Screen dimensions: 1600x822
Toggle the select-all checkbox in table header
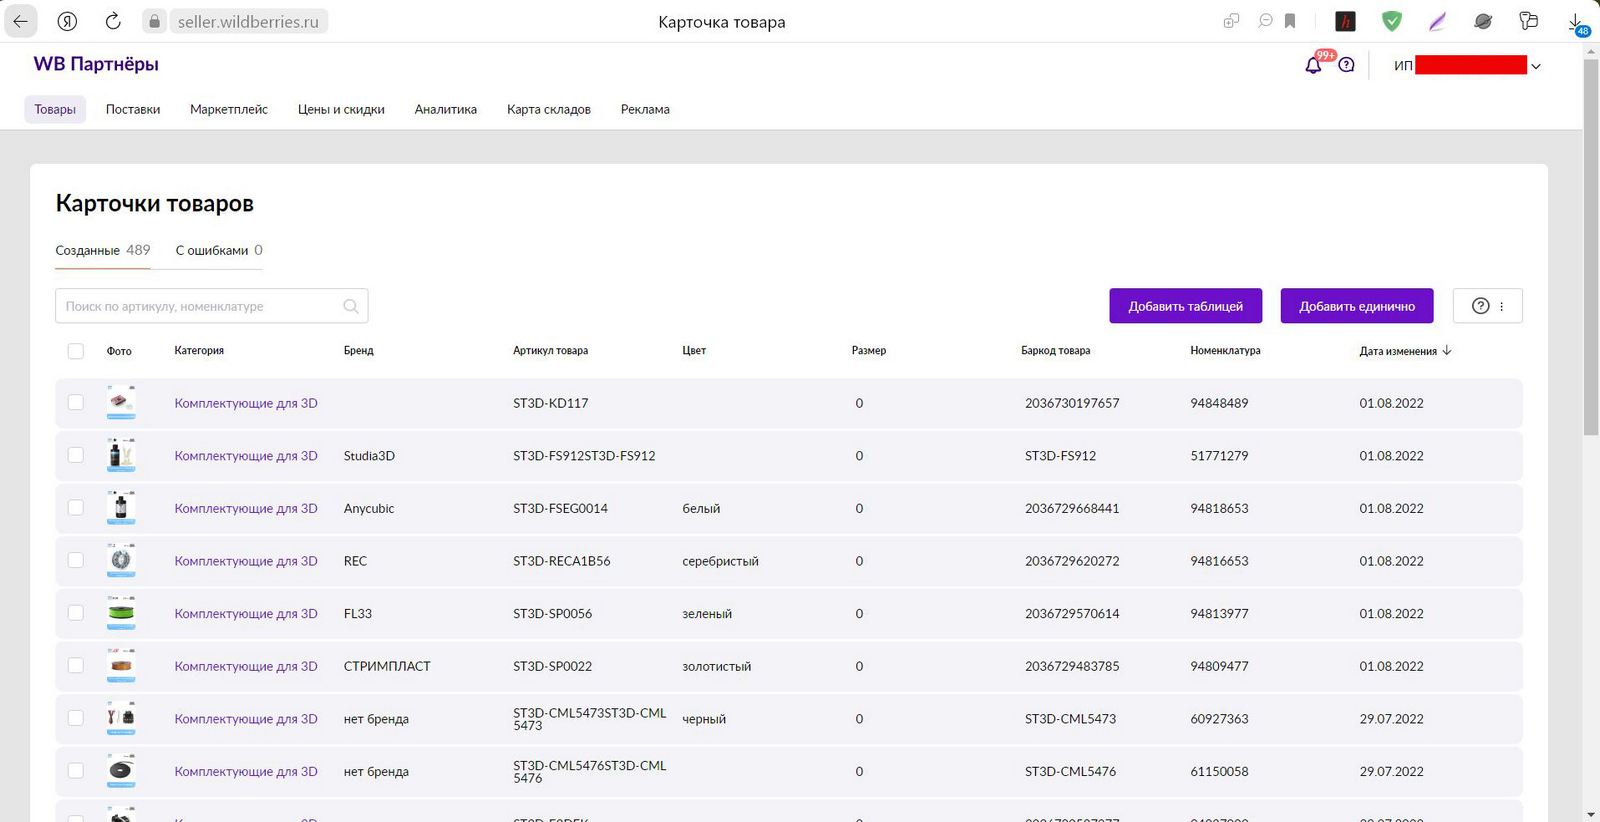76,351
